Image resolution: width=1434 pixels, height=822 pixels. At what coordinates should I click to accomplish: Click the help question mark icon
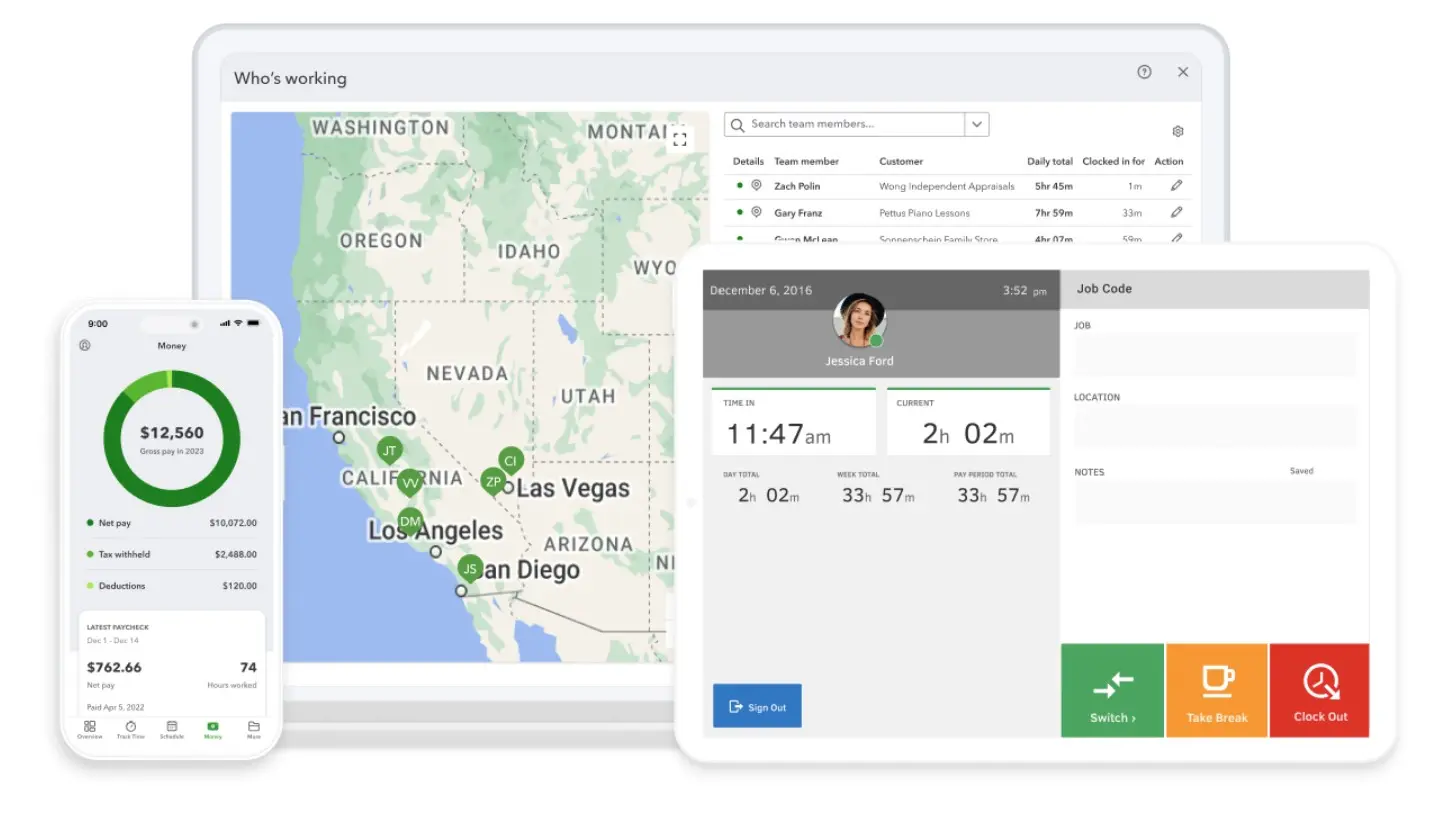[x=1144, y=72]
